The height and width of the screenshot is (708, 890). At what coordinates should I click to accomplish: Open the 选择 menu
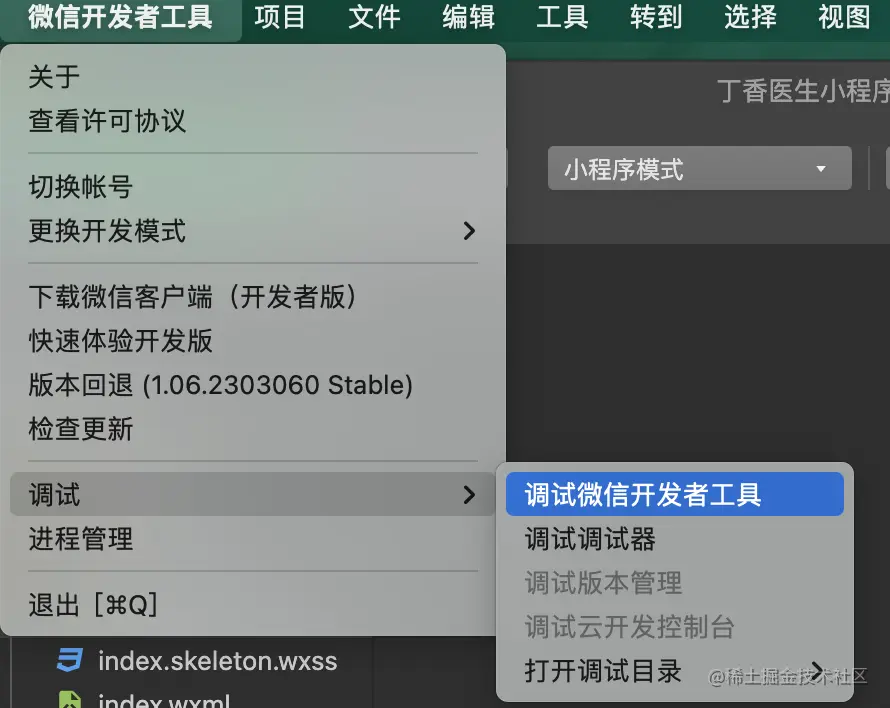pyautogui.click(x=750, y=17)
